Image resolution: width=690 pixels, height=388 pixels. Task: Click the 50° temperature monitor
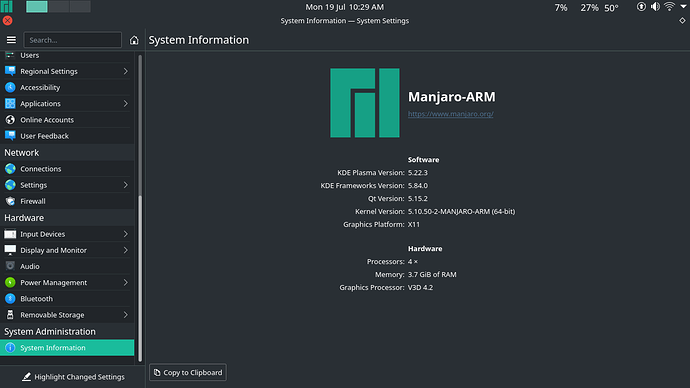[x=611, y=8]
